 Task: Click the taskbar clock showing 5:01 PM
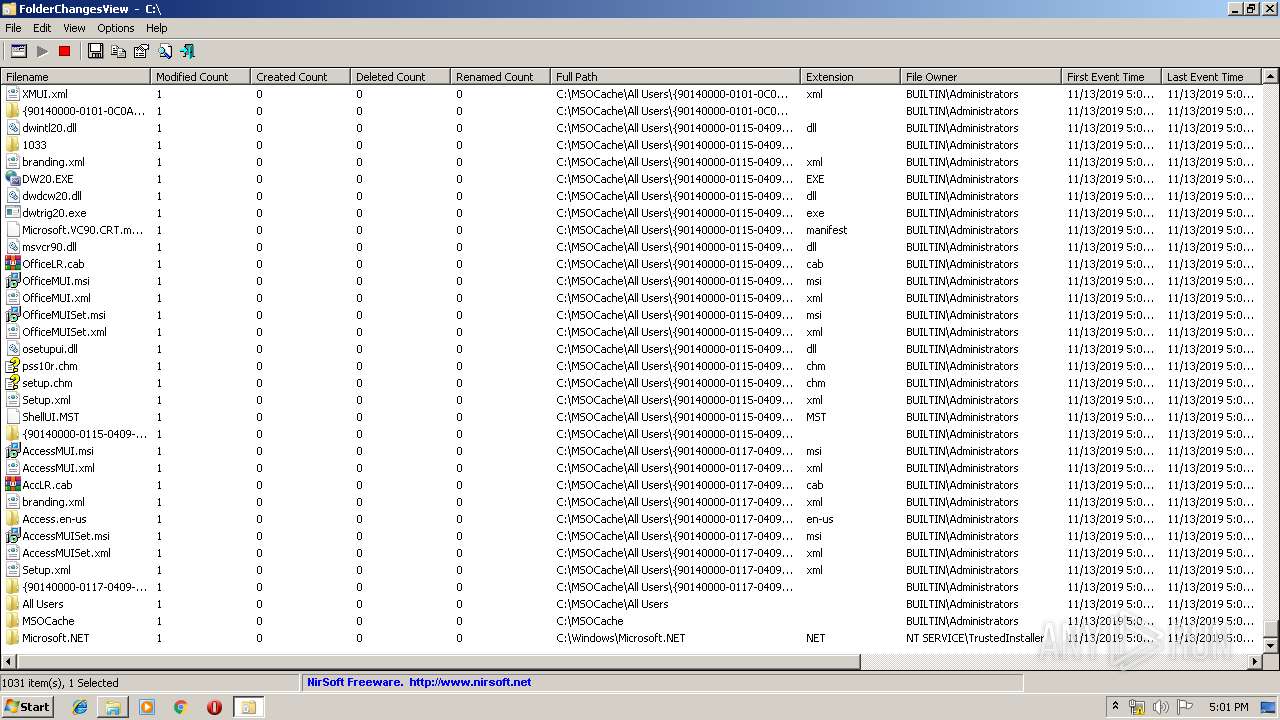coord(1228,707)
